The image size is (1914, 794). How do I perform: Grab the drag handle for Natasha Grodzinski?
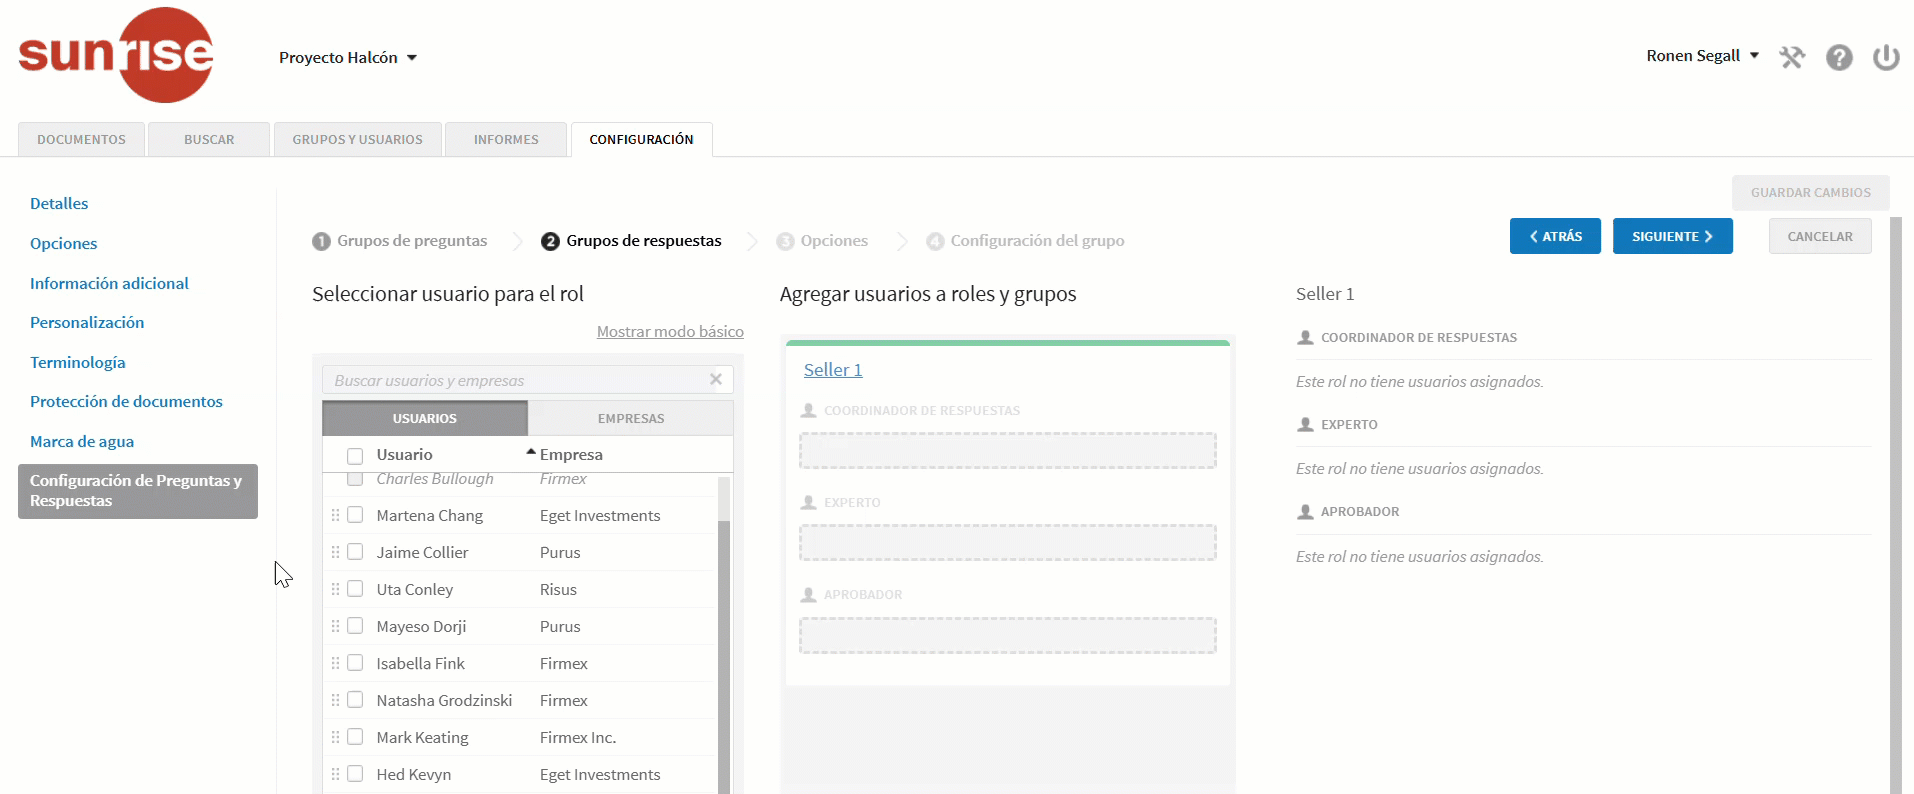(335, 700)
